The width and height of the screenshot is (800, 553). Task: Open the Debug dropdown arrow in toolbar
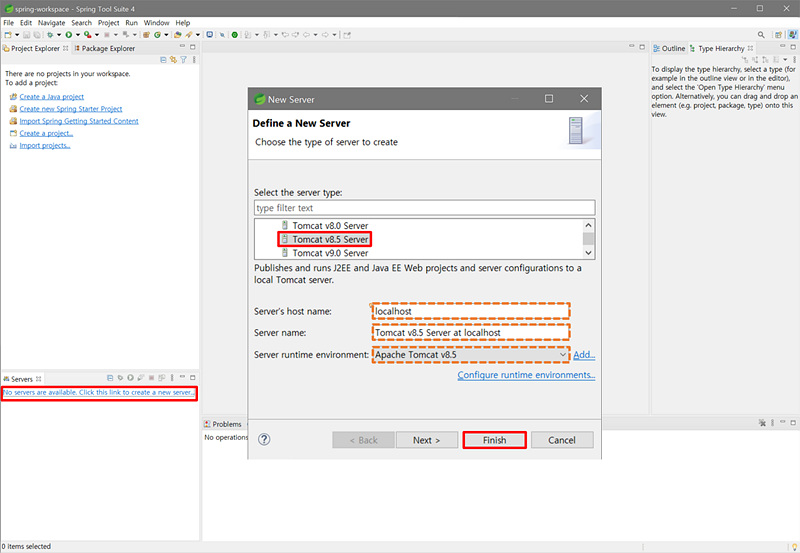coord(59,35)
